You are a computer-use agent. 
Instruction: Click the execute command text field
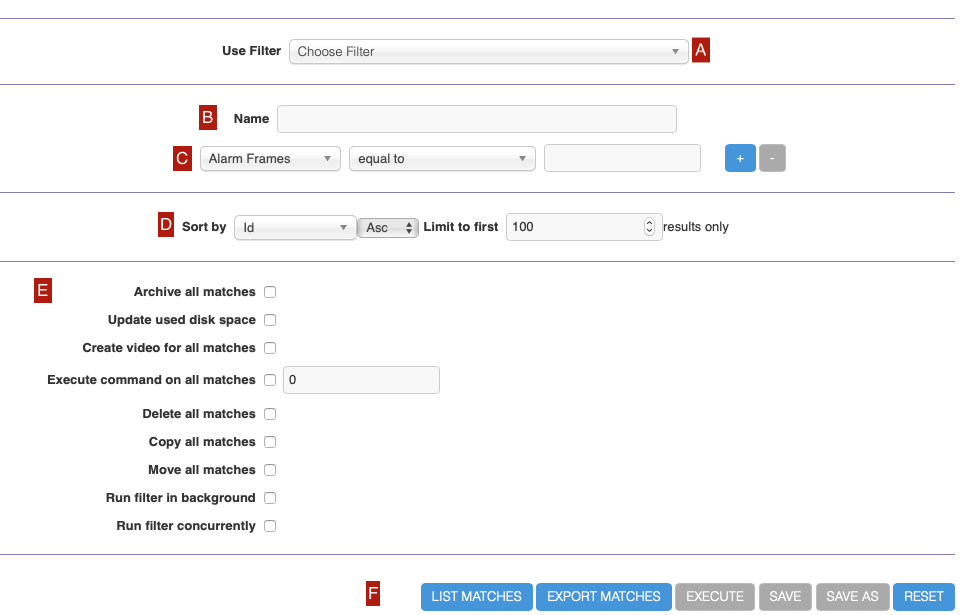pyautogui.click(x=361, y=380)
